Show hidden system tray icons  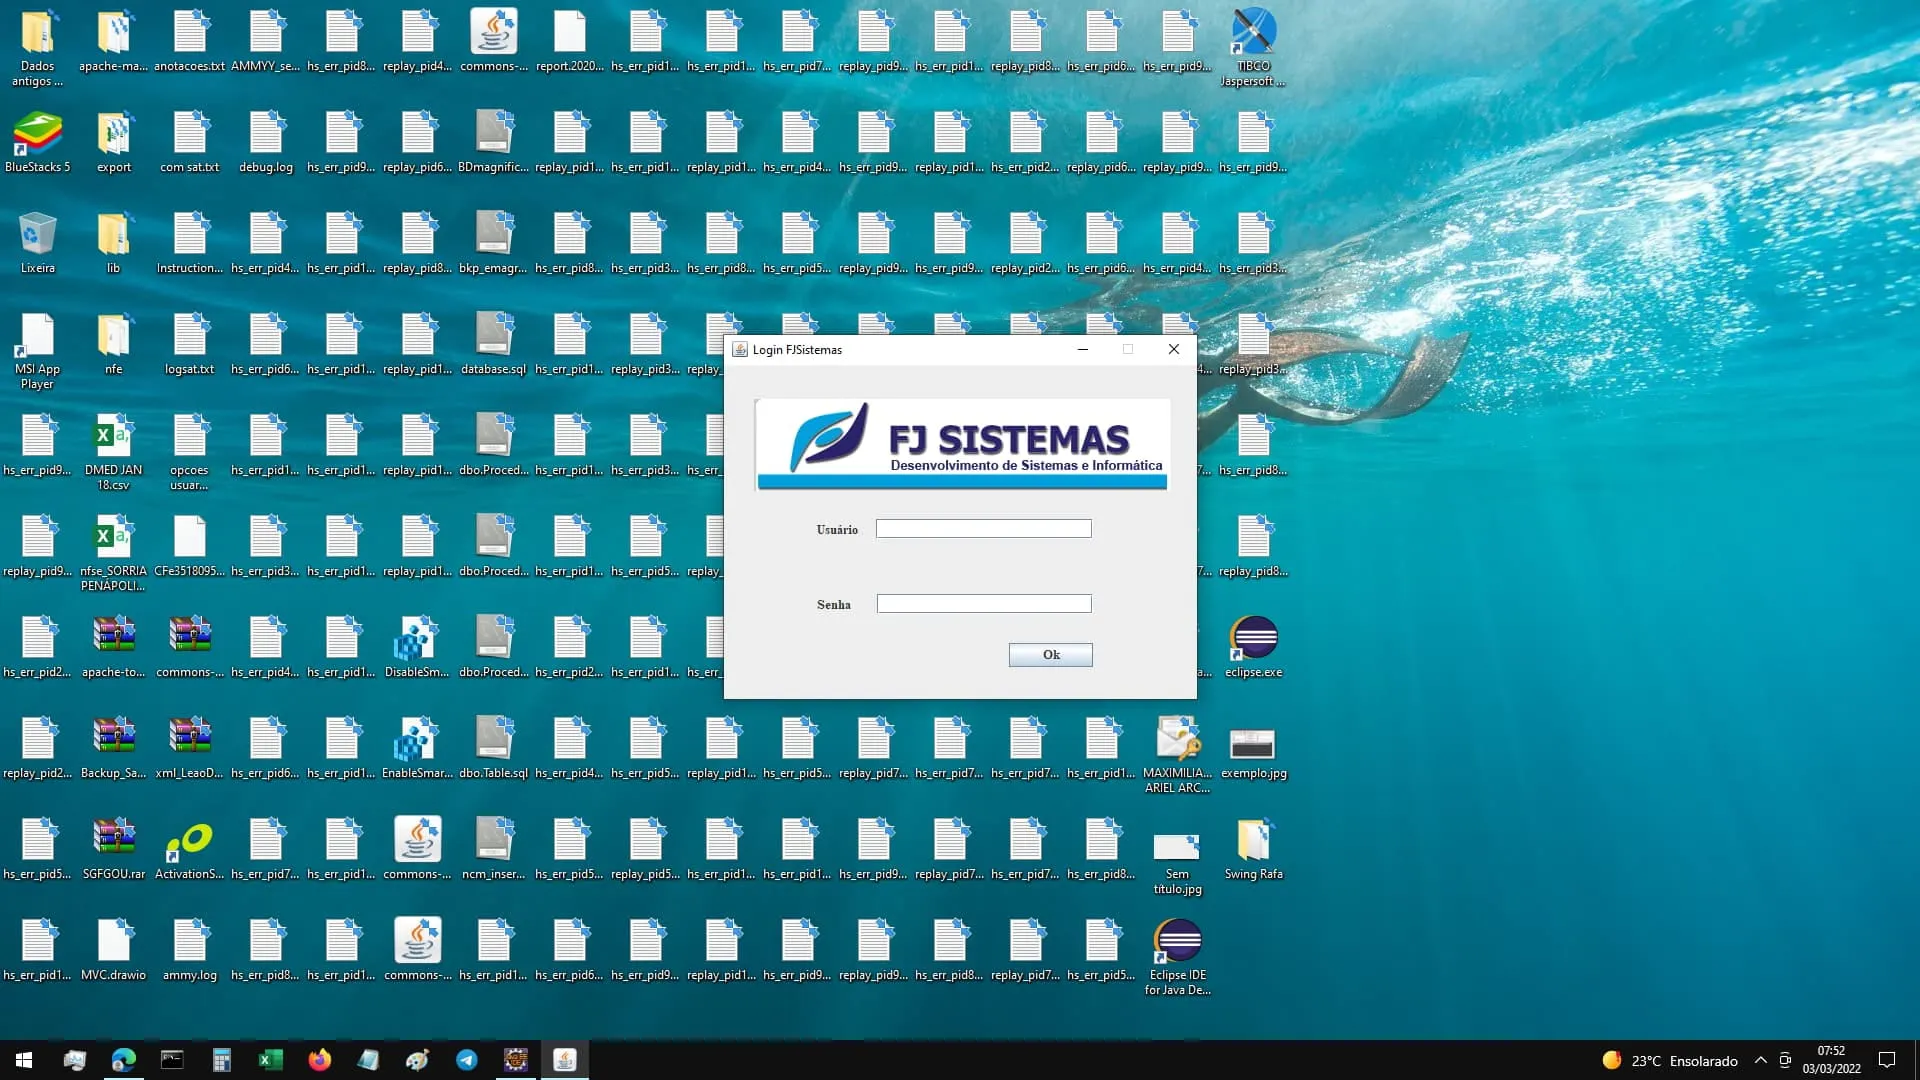click(x=1760, y=1060)
